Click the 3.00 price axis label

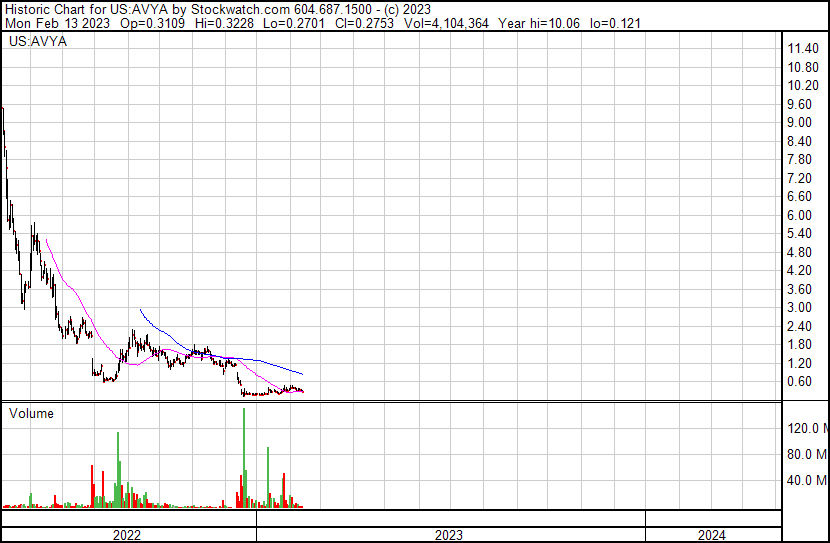click(799, 307)
